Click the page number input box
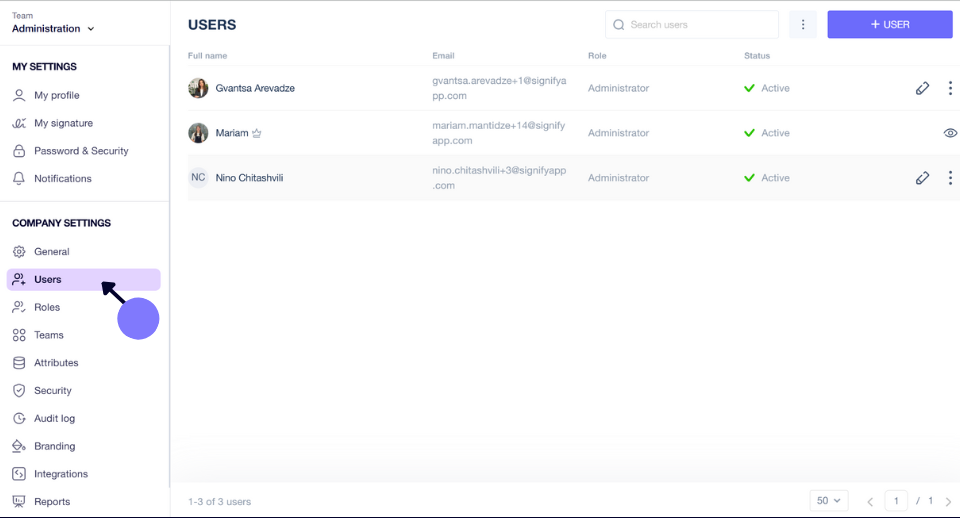Screen dimensions: 960x518 coord(896,501)
